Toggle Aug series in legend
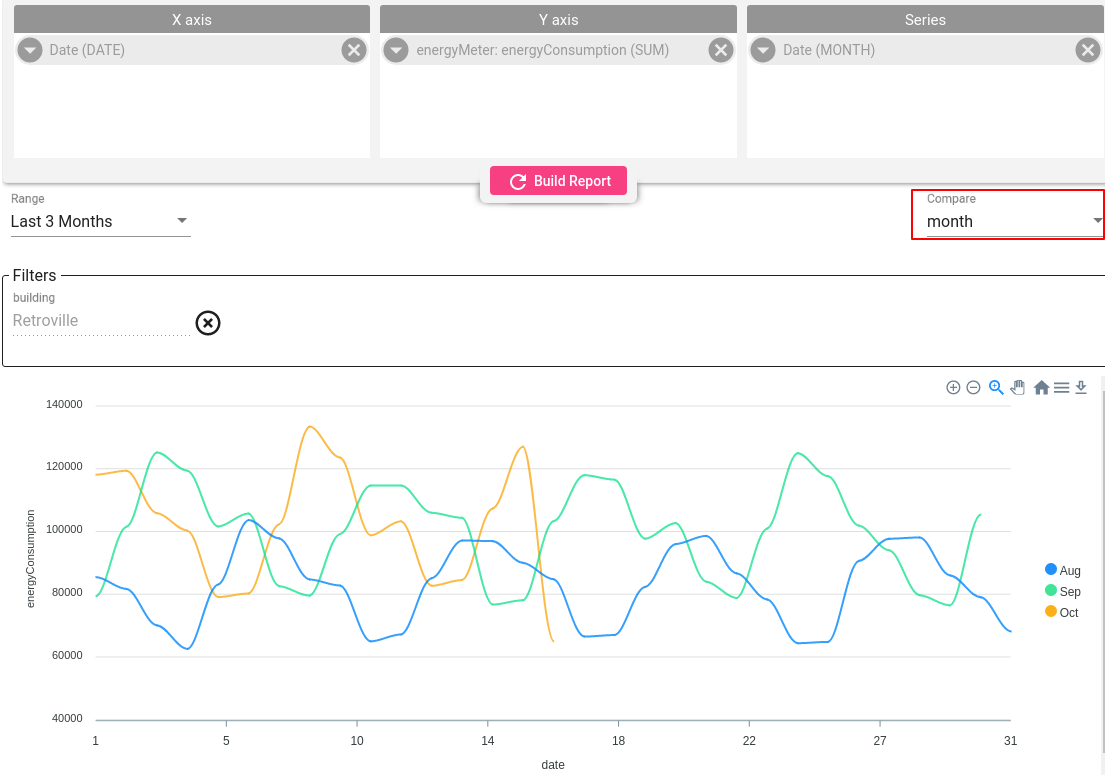 (x=1062, y=570)
